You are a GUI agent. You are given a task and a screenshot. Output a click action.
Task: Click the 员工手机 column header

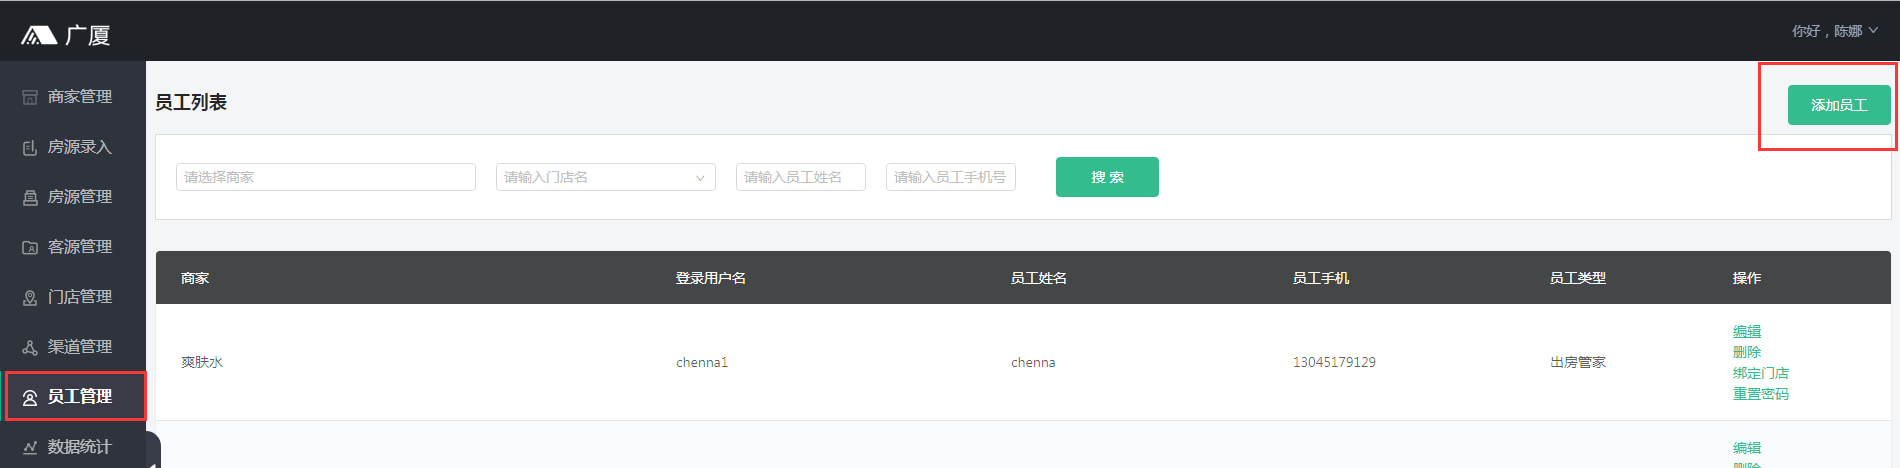[1321, 278]
